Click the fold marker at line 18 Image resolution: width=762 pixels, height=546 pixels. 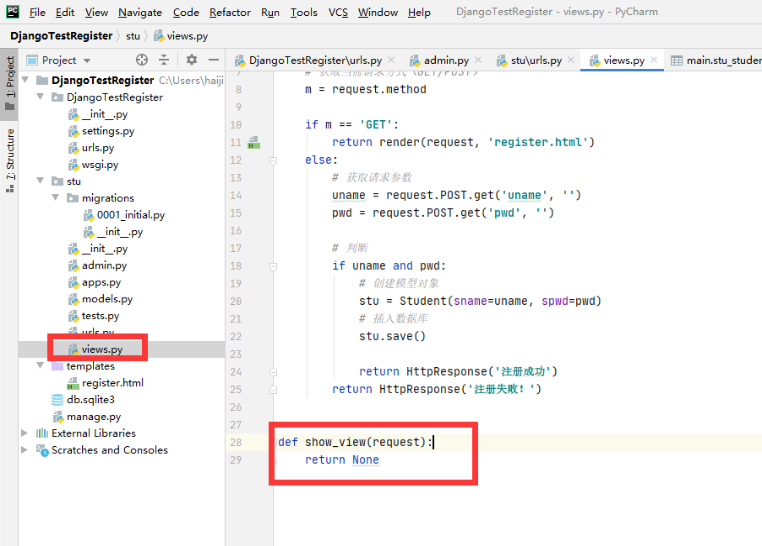(x=273, y=266)
